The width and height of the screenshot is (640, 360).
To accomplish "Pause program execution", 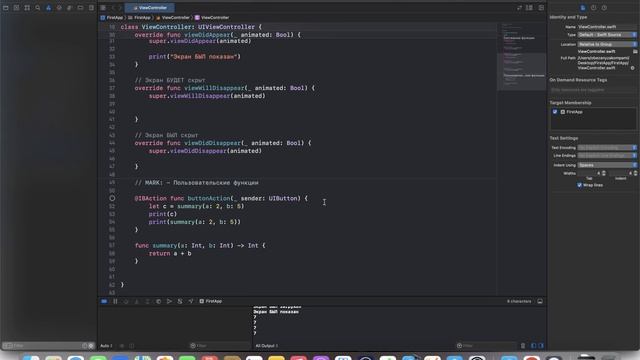I will coord(115,301).
